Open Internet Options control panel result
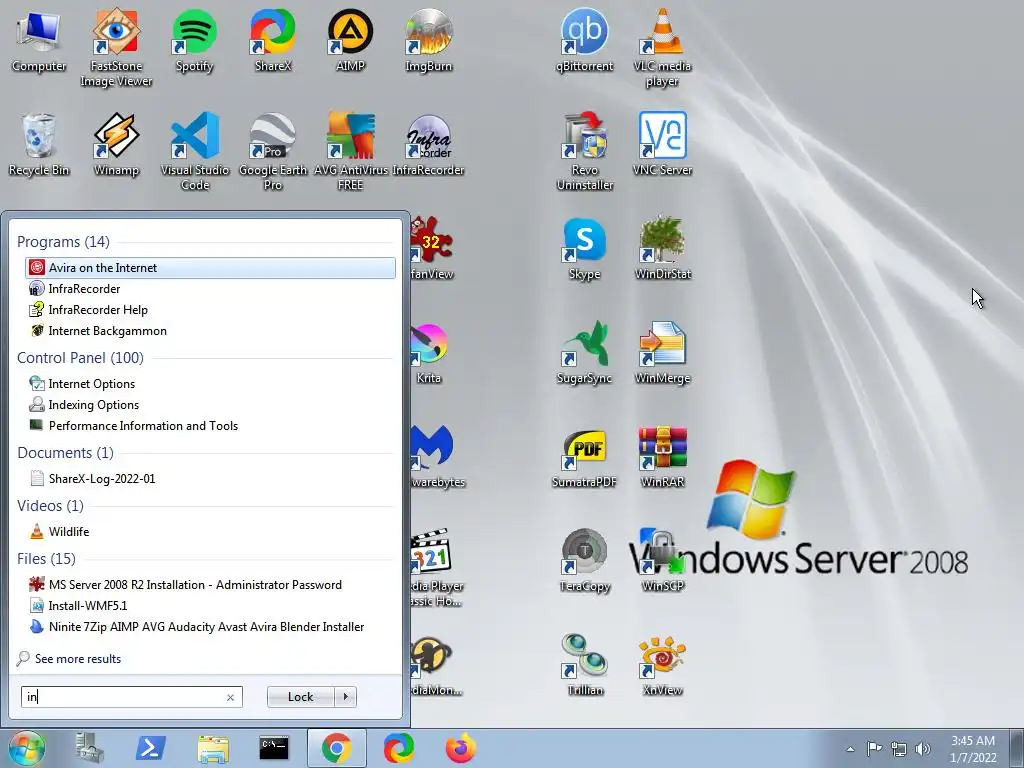 pos(210,384)
